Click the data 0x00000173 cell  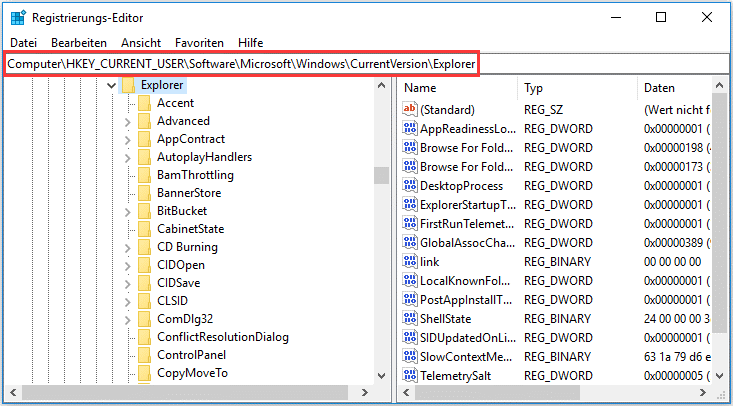677,167
